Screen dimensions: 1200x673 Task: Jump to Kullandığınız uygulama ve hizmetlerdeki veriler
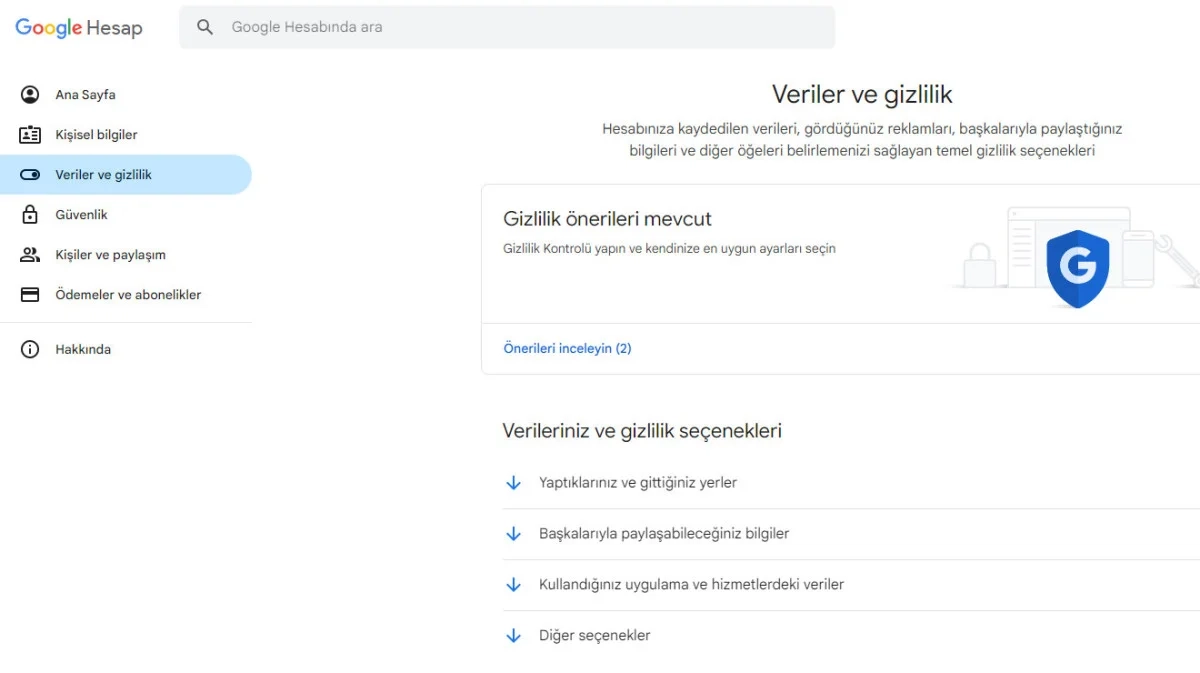click(x=690, y=585)
